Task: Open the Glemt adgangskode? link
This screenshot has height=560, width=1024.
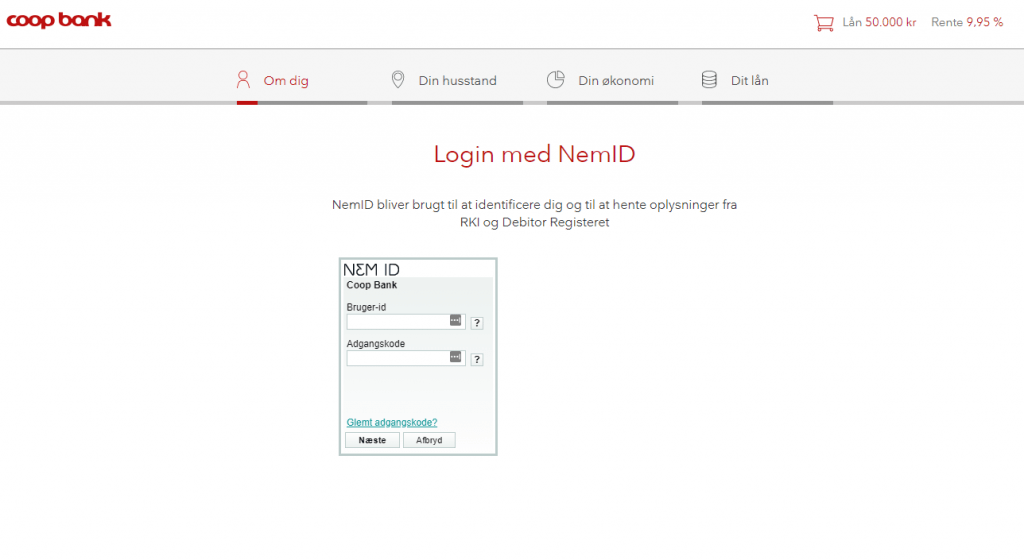Action: pos(392,422)
